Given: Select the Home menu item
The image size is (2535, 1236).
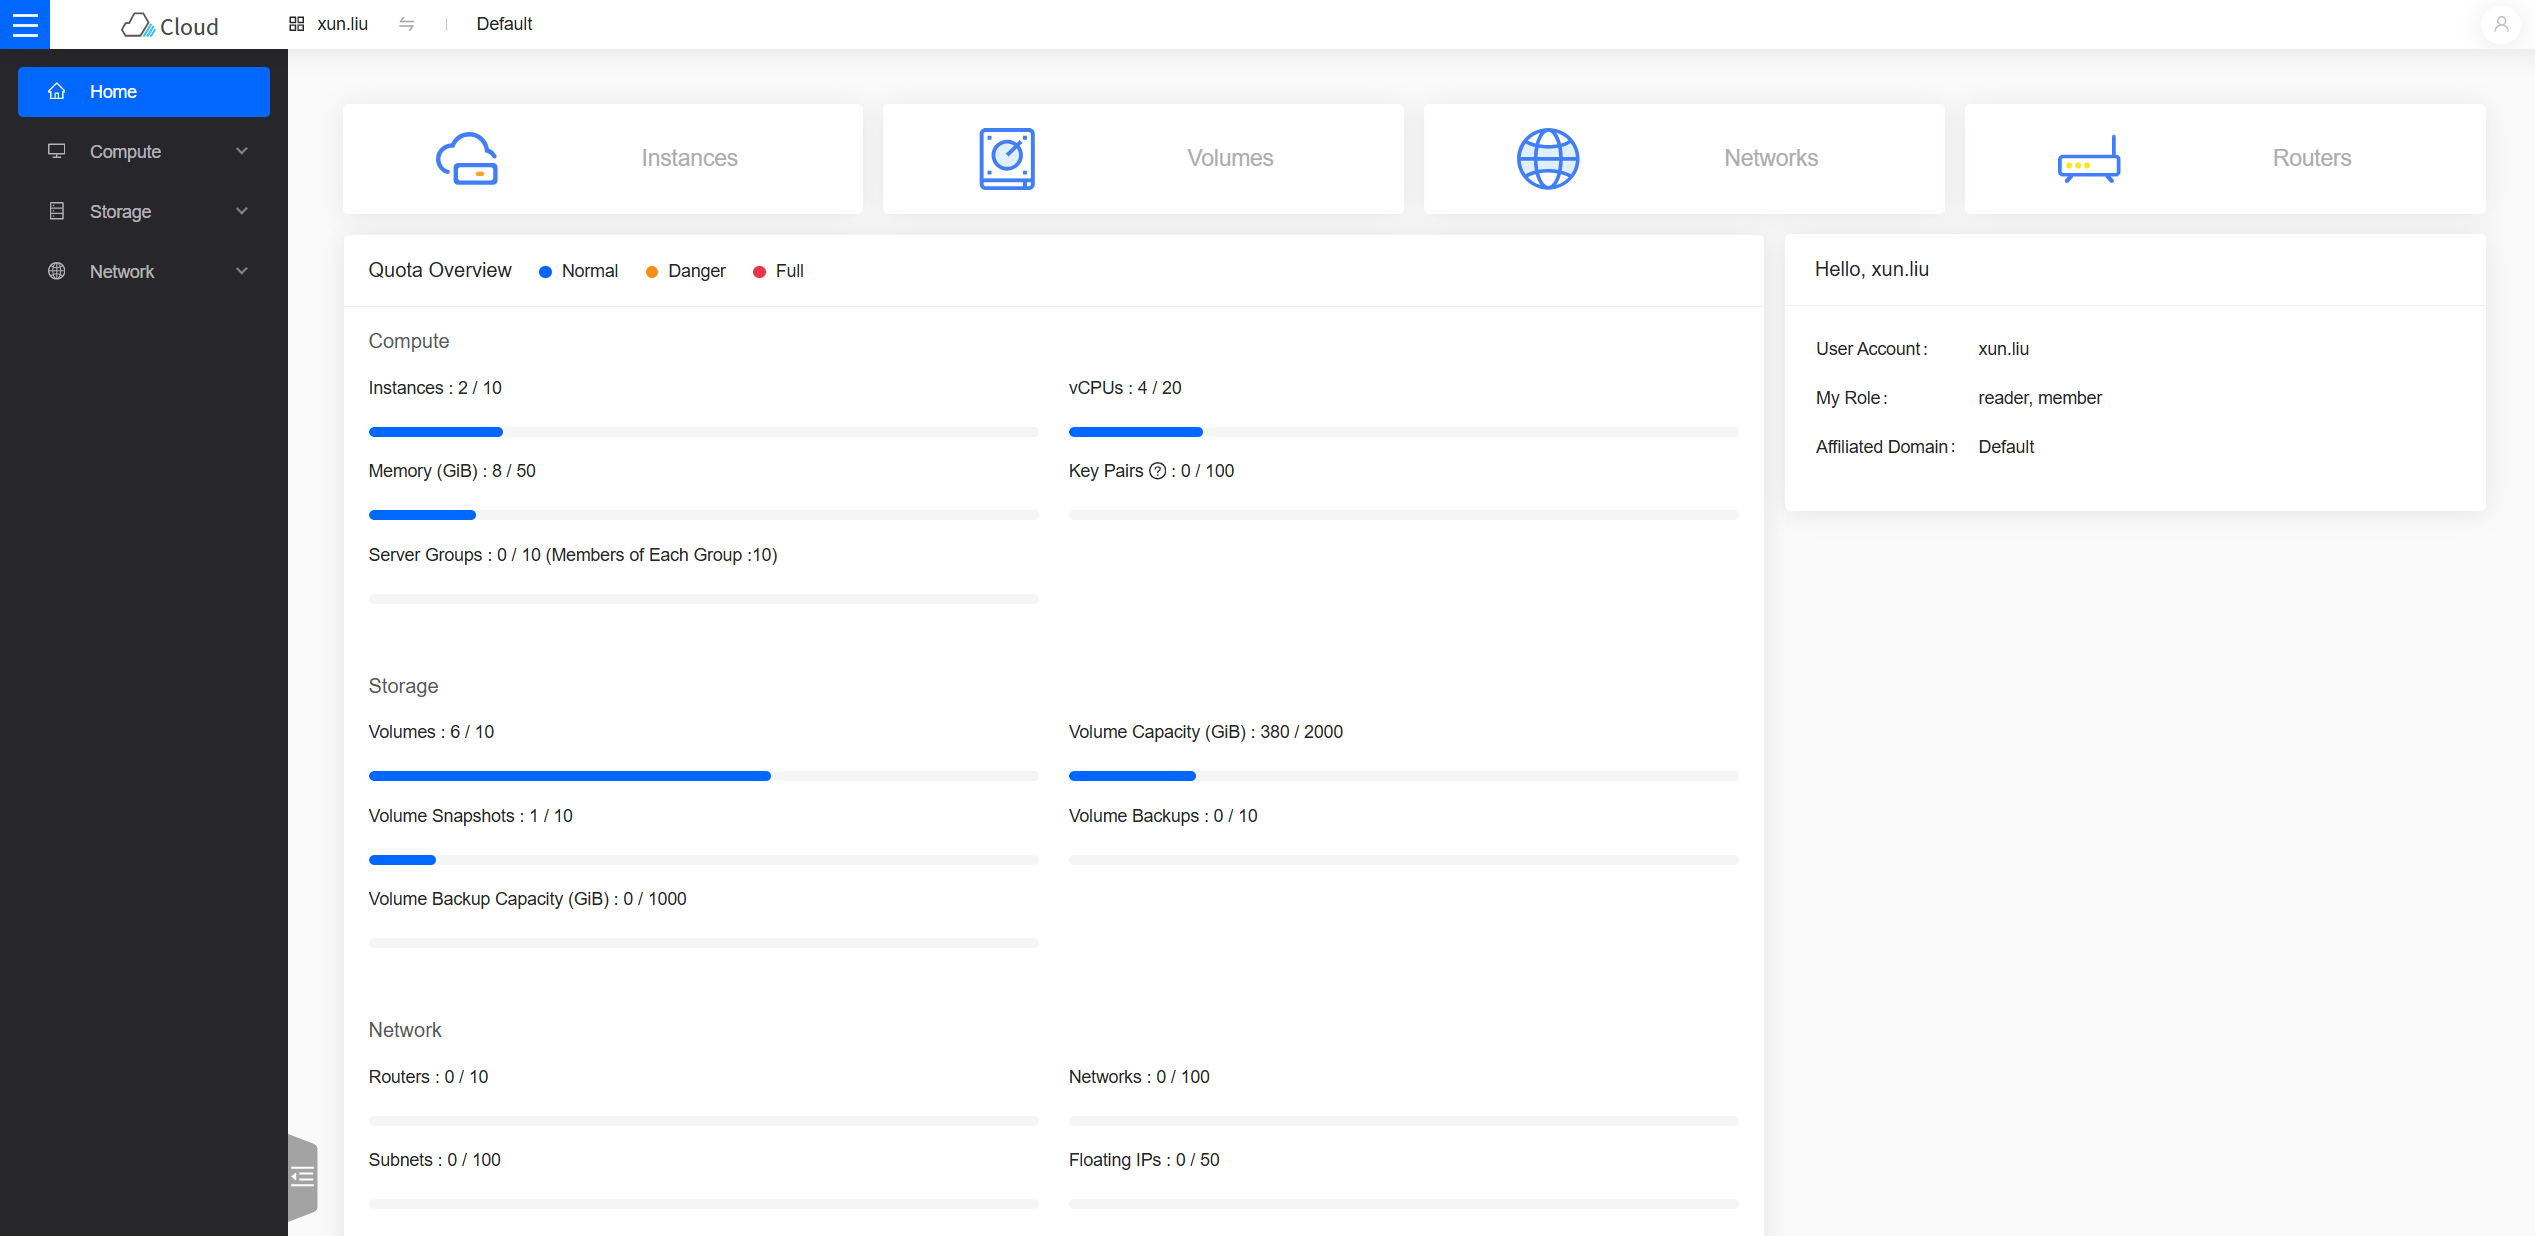Looking at the screenshot, I should [x=144, y=92].
